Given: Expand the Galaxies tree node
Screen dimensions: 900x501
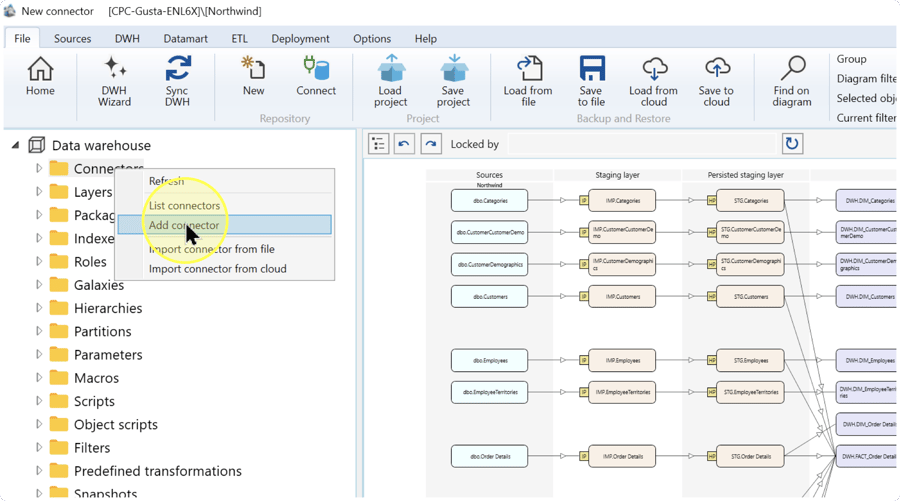Looking at the screenshot, I should click(38, 284).
